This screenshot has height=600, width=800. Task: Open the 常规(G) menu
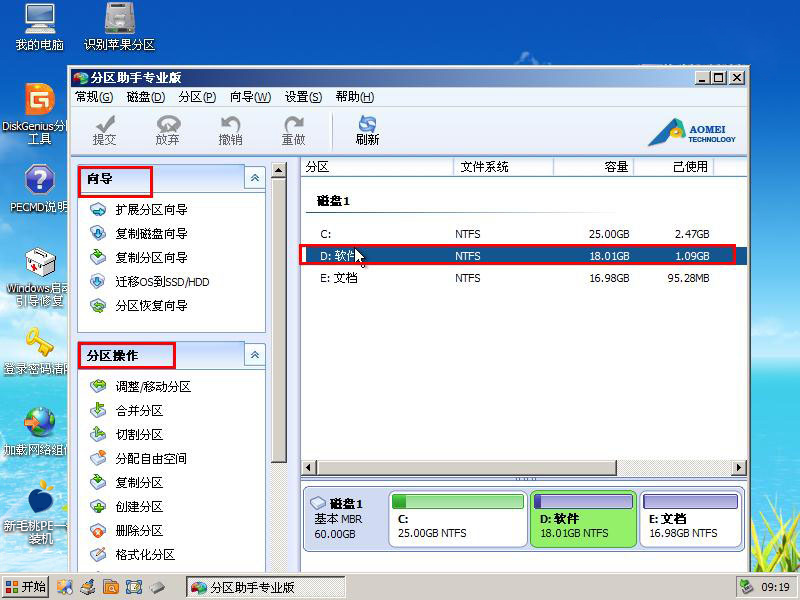coord(94,97)
